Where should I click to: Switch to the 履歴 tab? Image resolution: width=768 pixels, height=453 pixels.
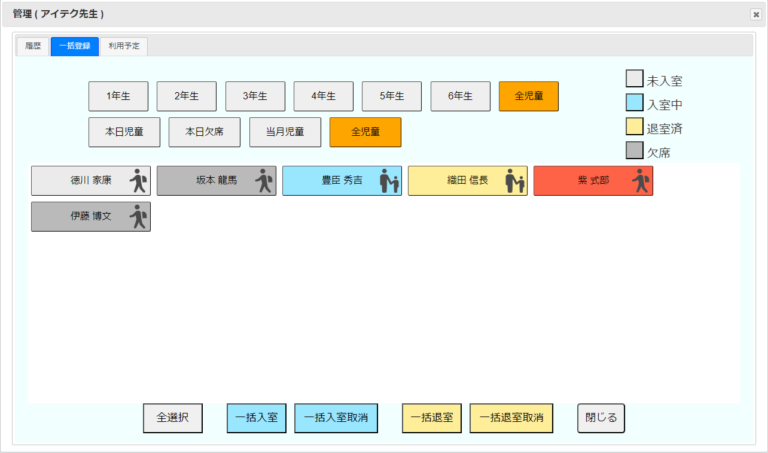pos(33,46)
